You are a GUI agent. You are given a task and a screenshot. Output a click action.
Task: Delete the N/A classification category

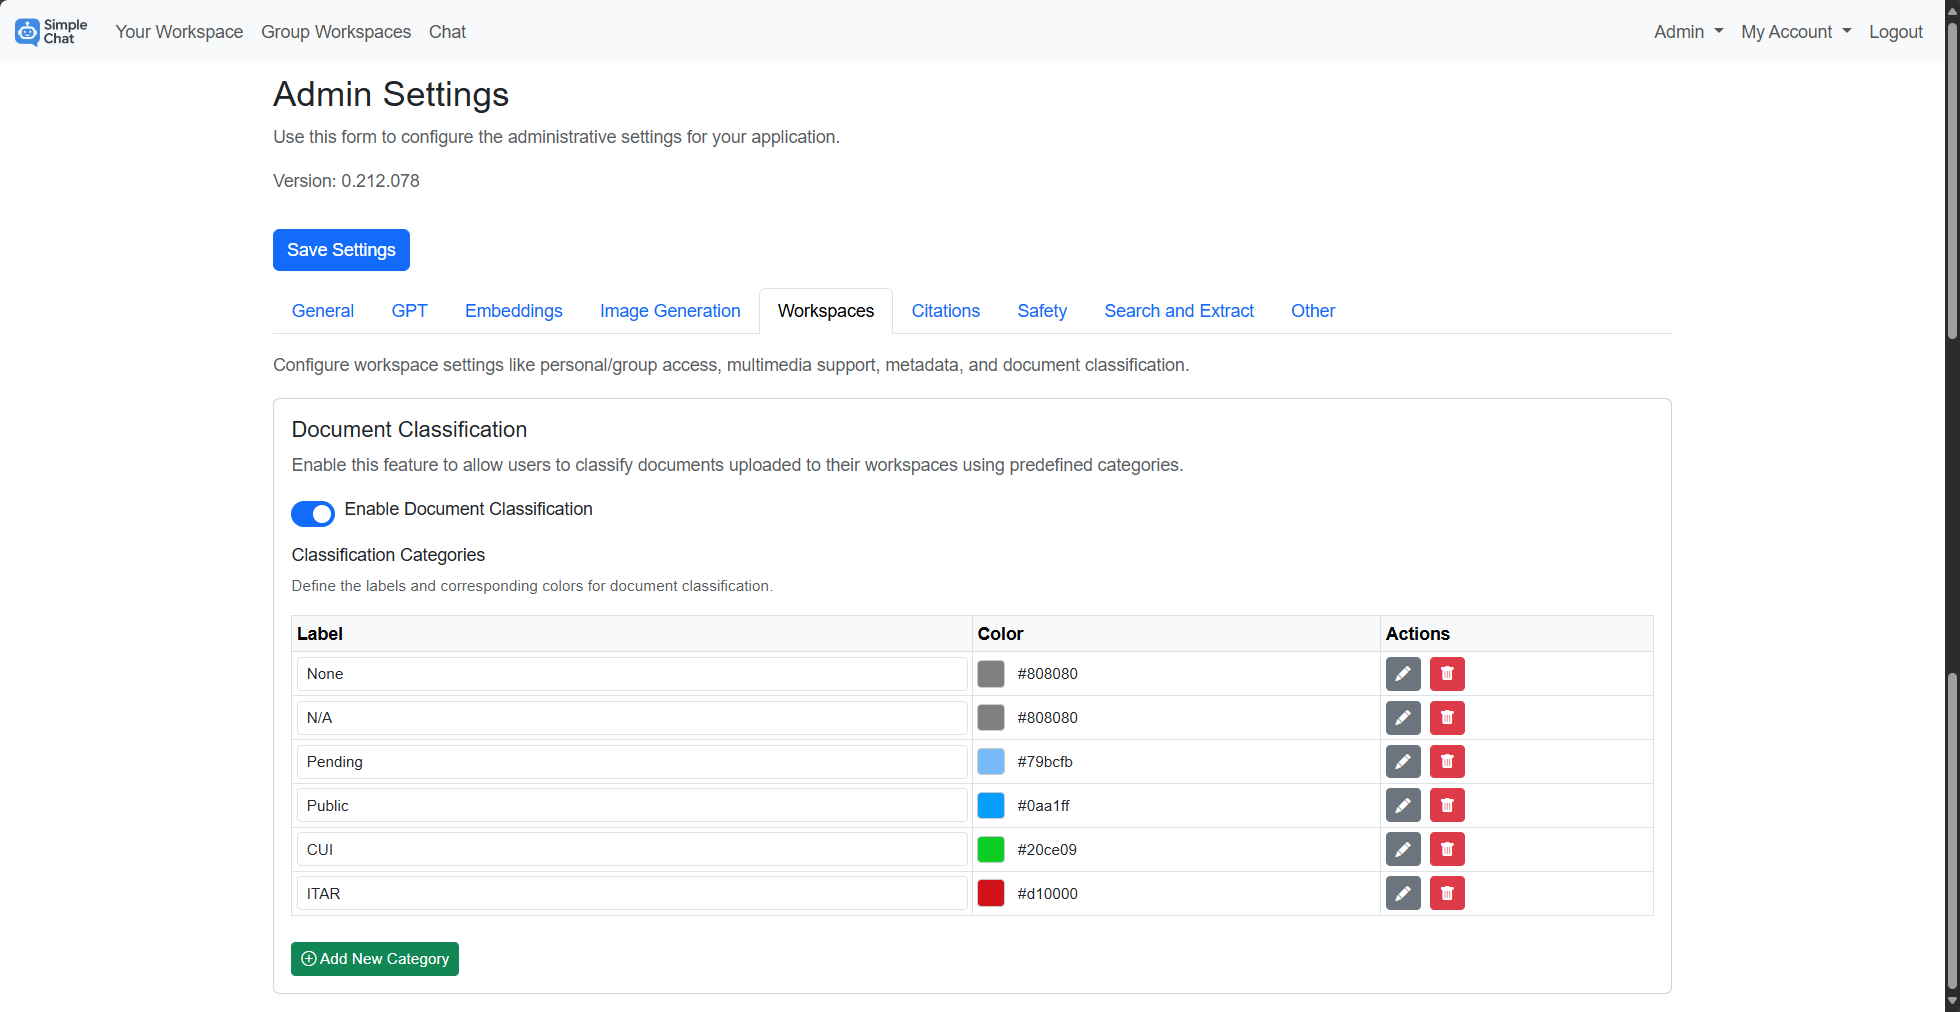tap(1447, 717)
